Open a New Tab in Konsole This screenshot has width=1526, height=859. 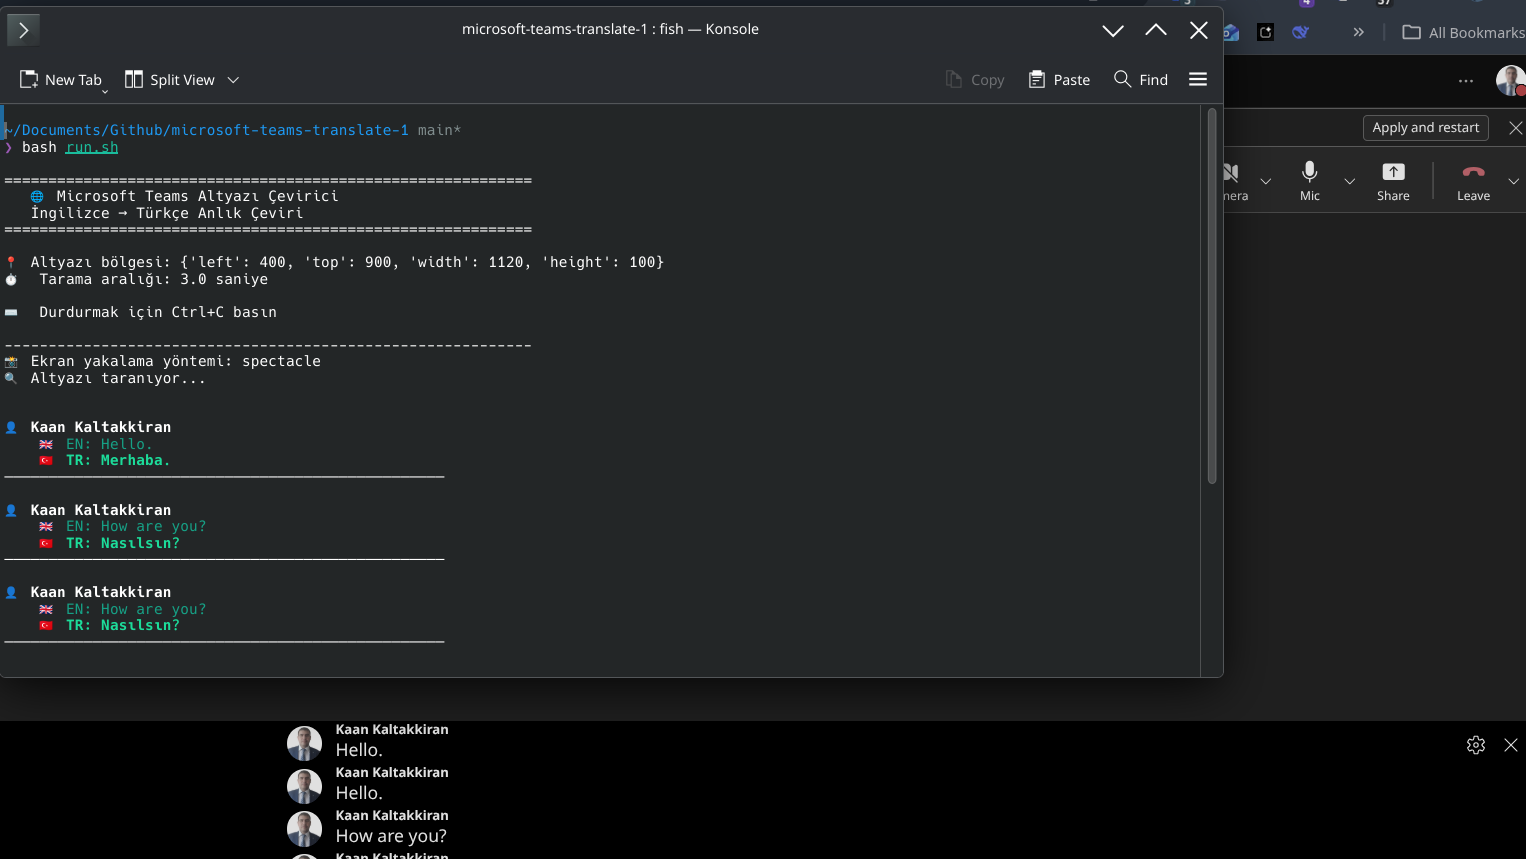(61, 80)
